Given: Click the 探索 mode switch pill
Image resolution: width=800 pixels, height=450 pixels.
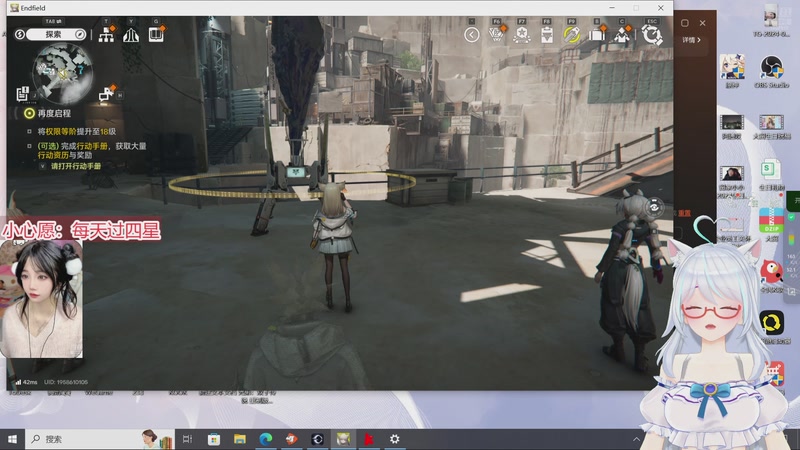Looking at the screenshot, I should pos(56,34).
